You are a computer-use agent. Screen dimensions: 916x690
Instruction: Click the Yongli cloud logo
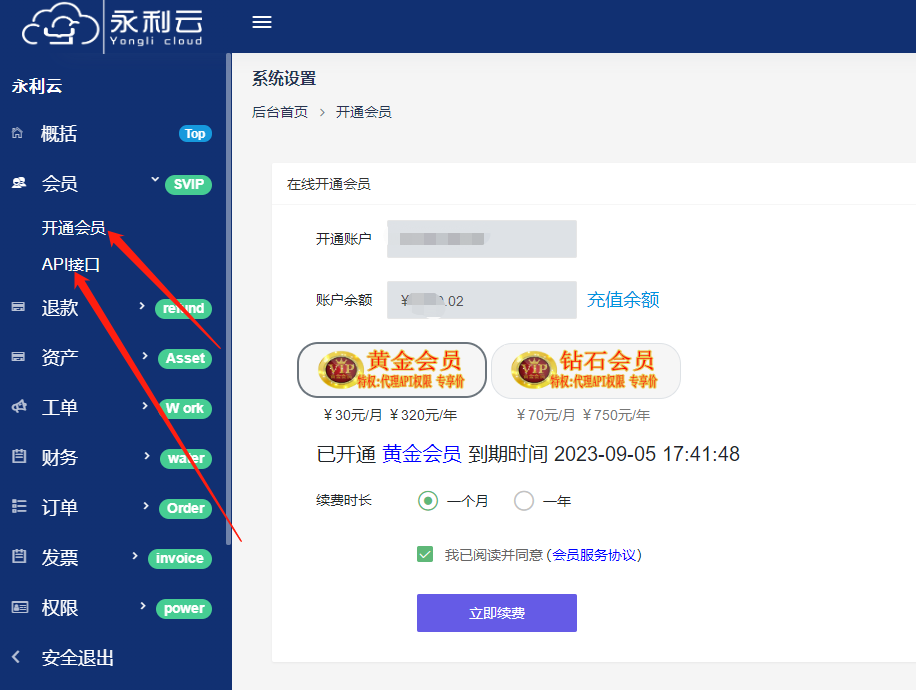point(113,27)
